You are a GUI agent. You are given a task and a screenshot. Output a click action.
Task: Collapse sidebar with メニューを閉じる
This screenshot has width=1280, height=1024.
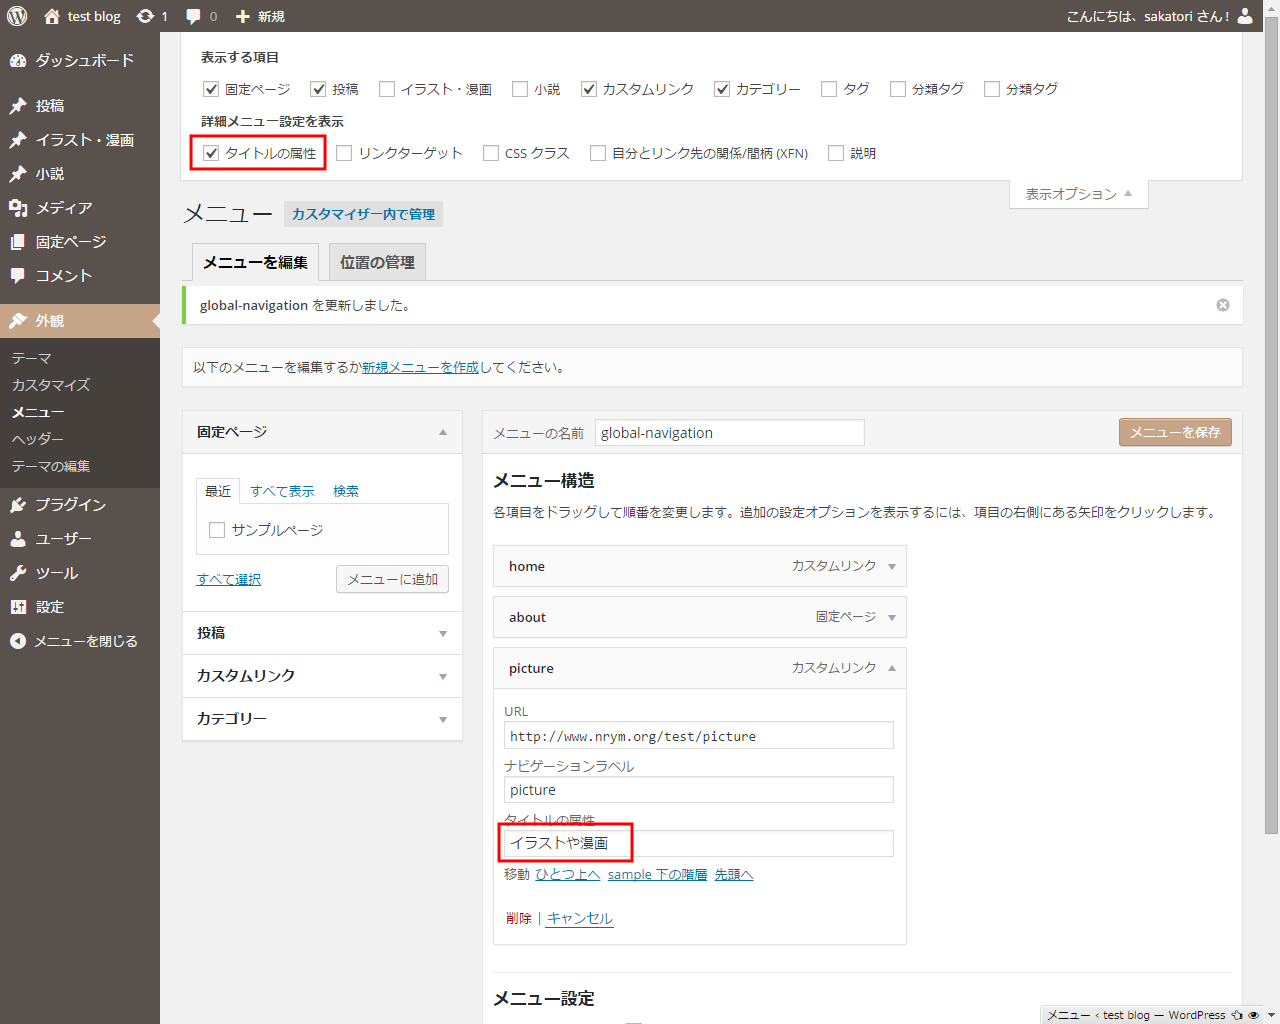click(x=85, y=641)
